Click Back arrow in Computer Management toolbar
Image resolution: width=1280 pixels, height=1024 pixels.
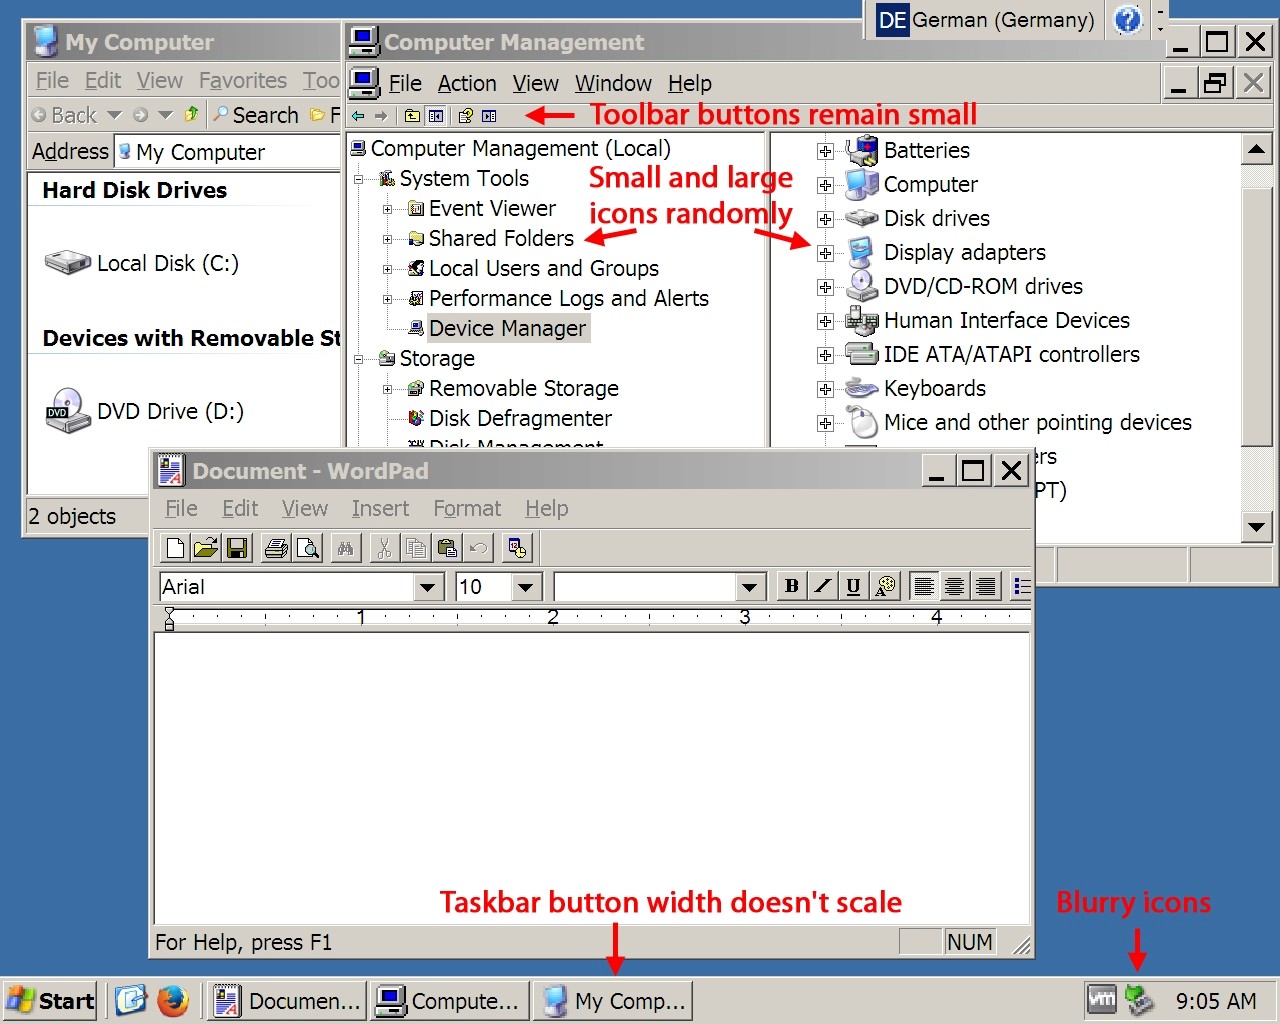pos(358,116)
